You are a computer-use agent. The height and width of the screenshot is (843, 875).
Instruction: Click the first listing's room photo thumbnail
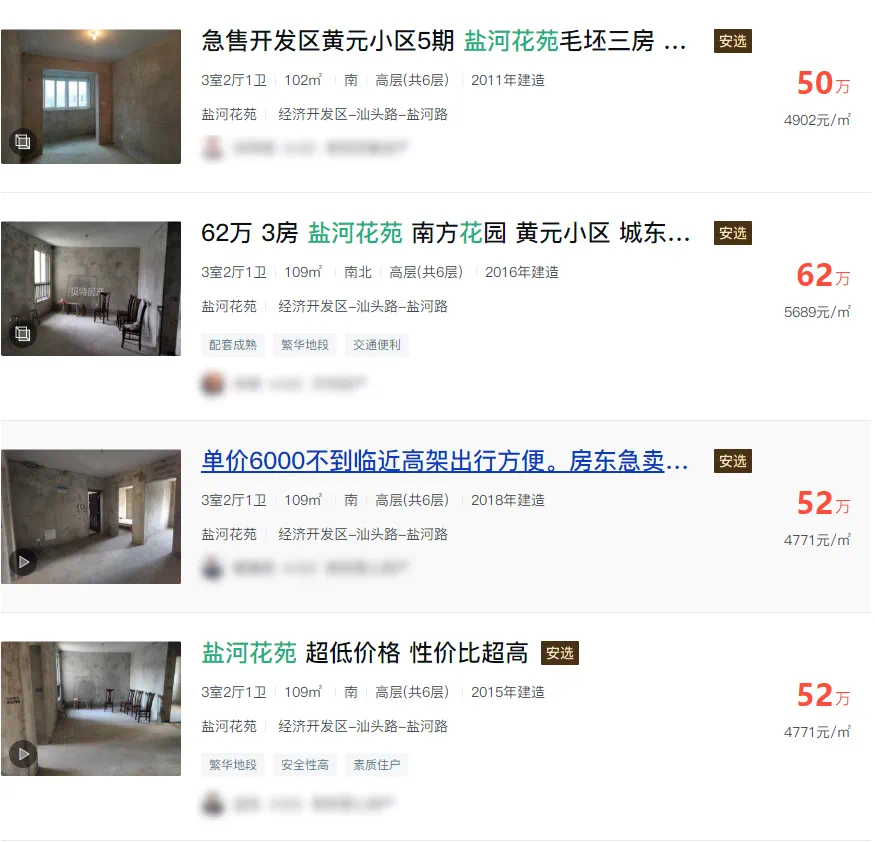pyautogui.click(x=91, y=97)
